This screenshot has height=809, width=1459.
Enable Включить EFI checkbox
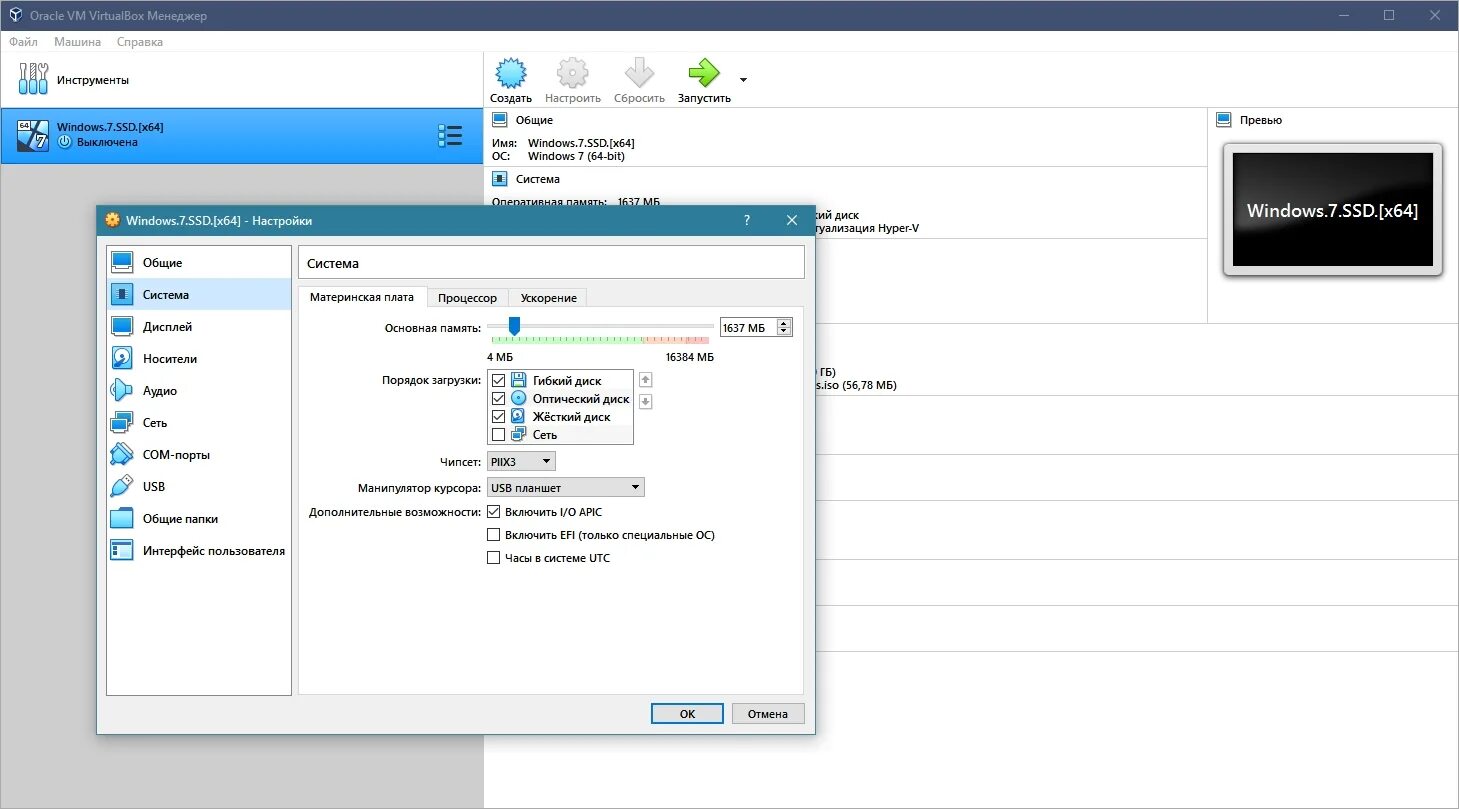coord(493,534)
